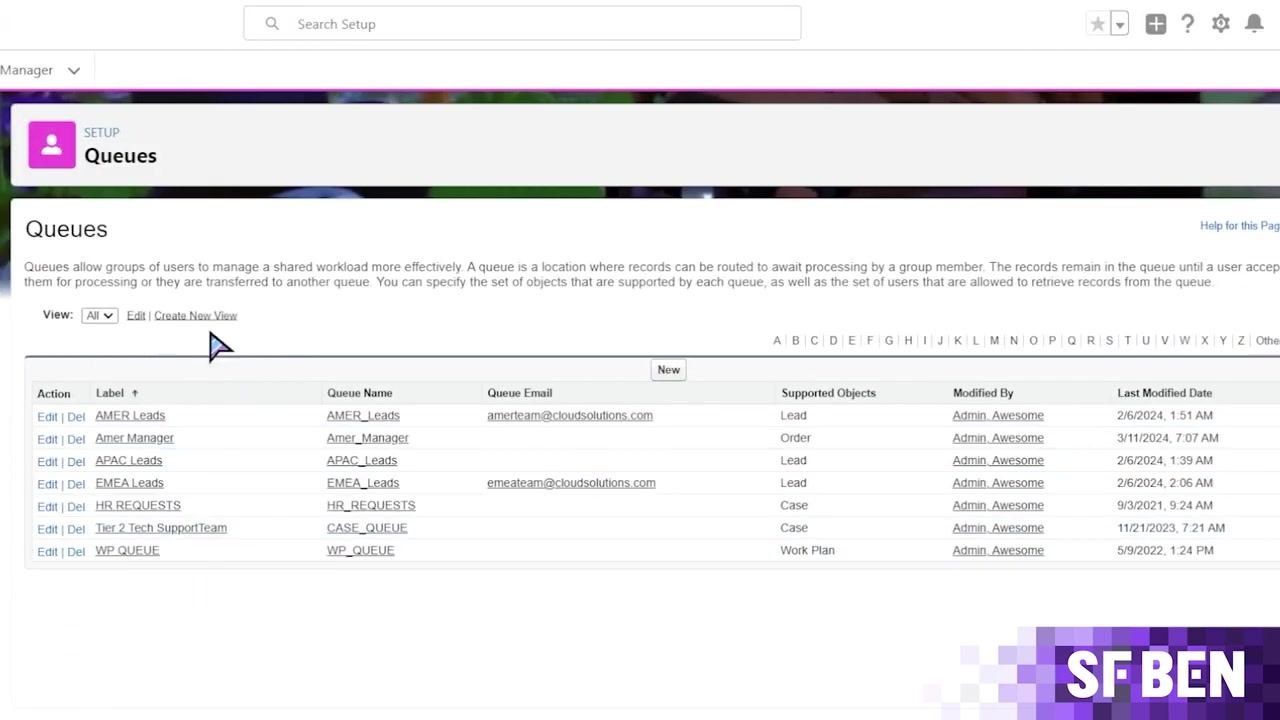Open the EMEA Leads queue label
The height and width of the screenshot is (720, 1280).
tap(129, 483)
